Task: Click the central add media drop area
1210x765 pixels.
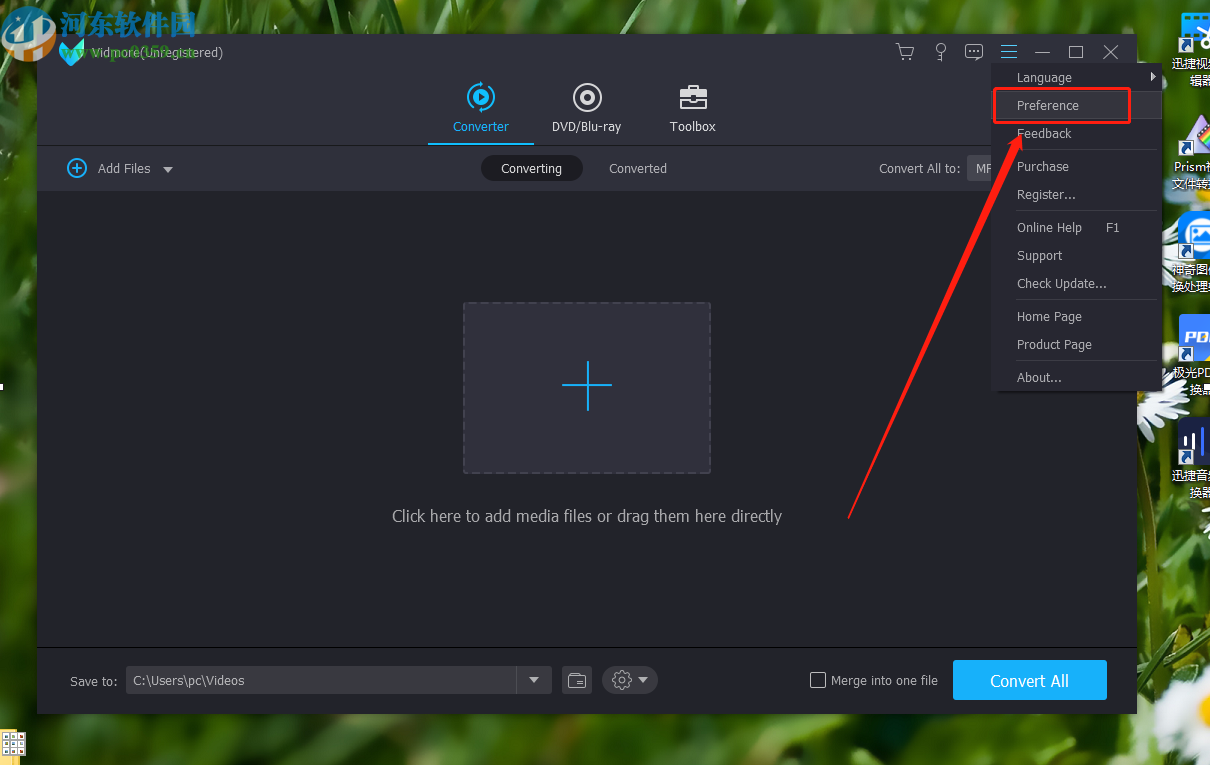Action: point(587,387)
